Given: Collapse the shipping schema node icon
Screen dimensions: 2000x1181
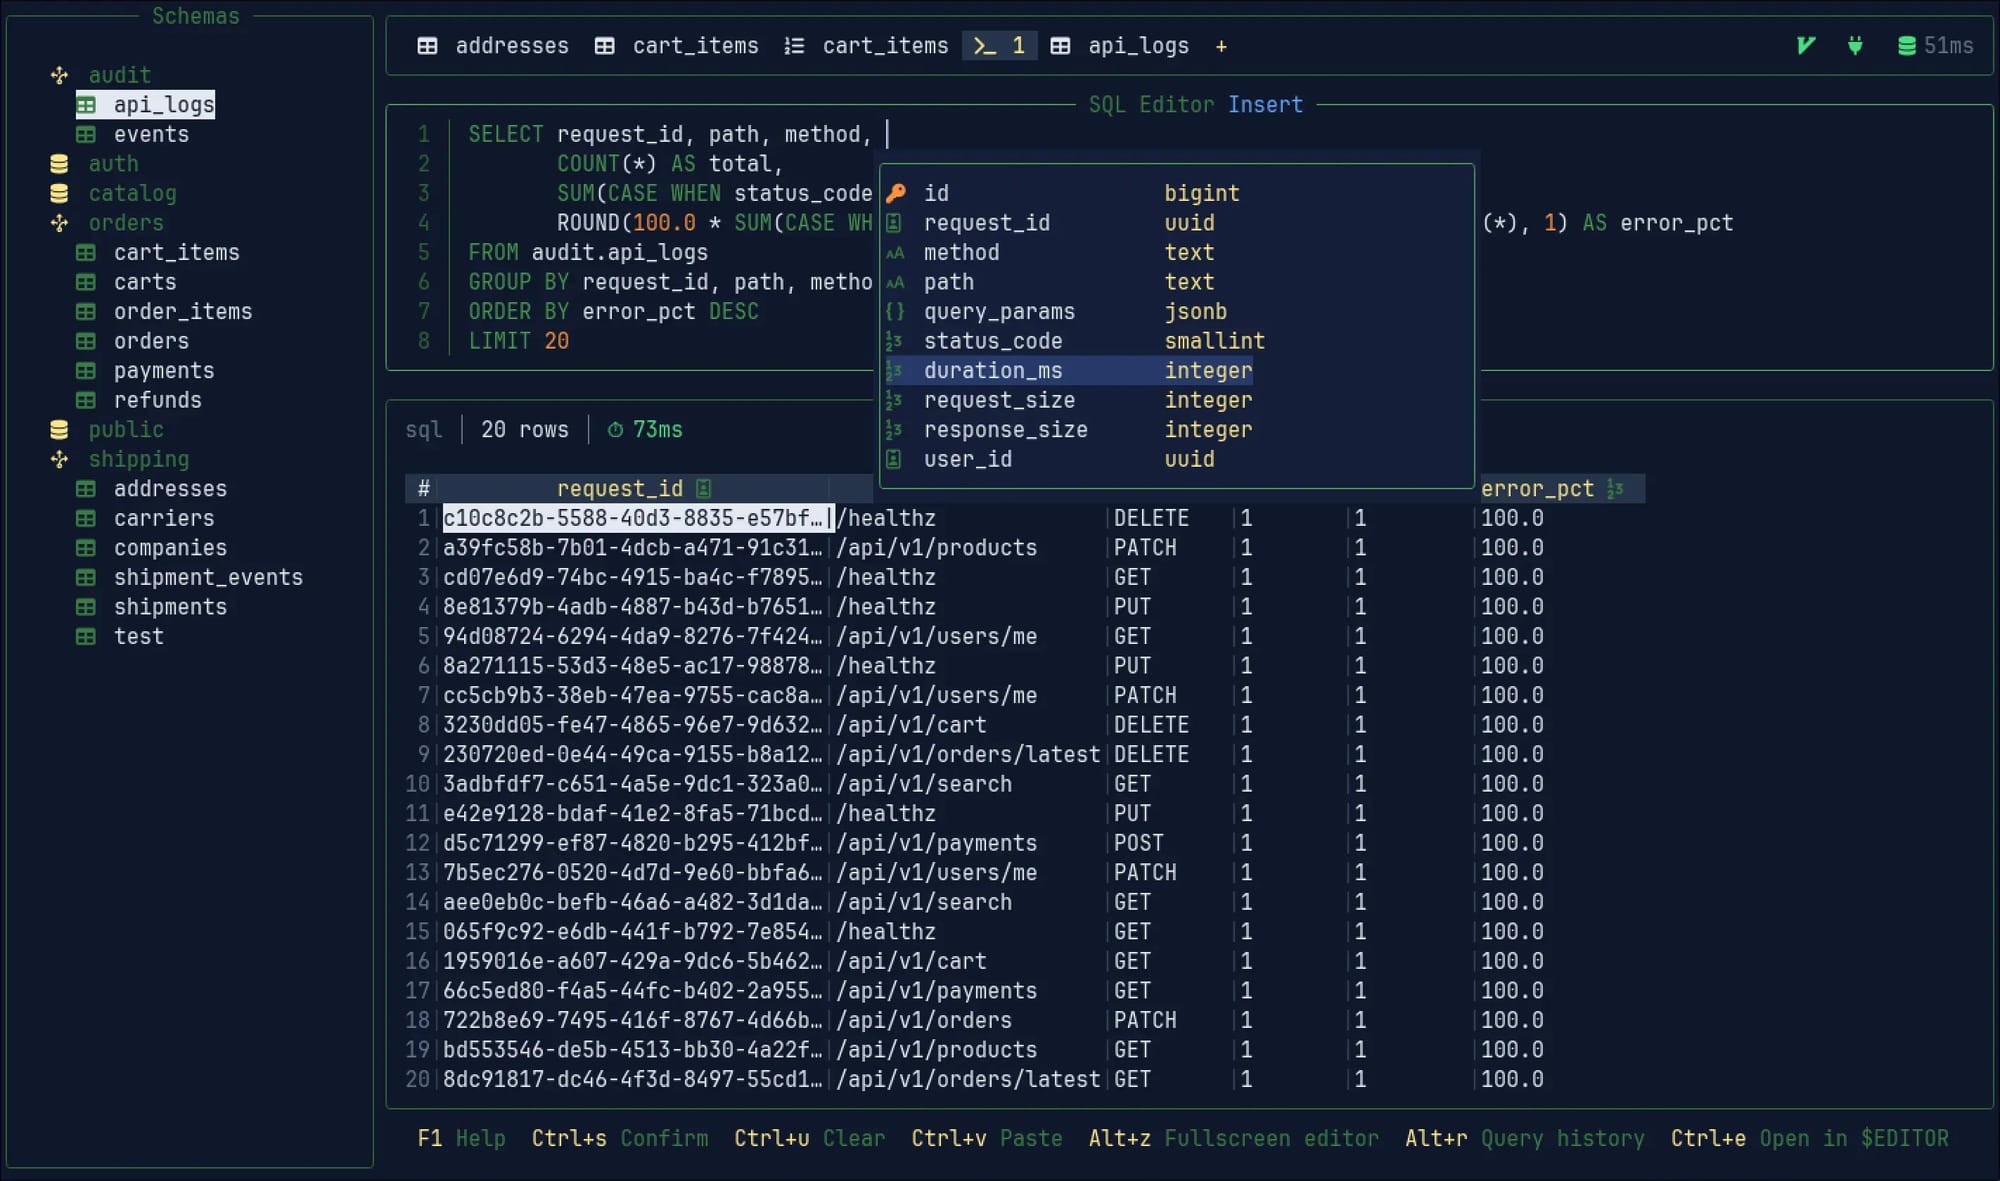Looking at the screenshot, I should pos(60,459).
